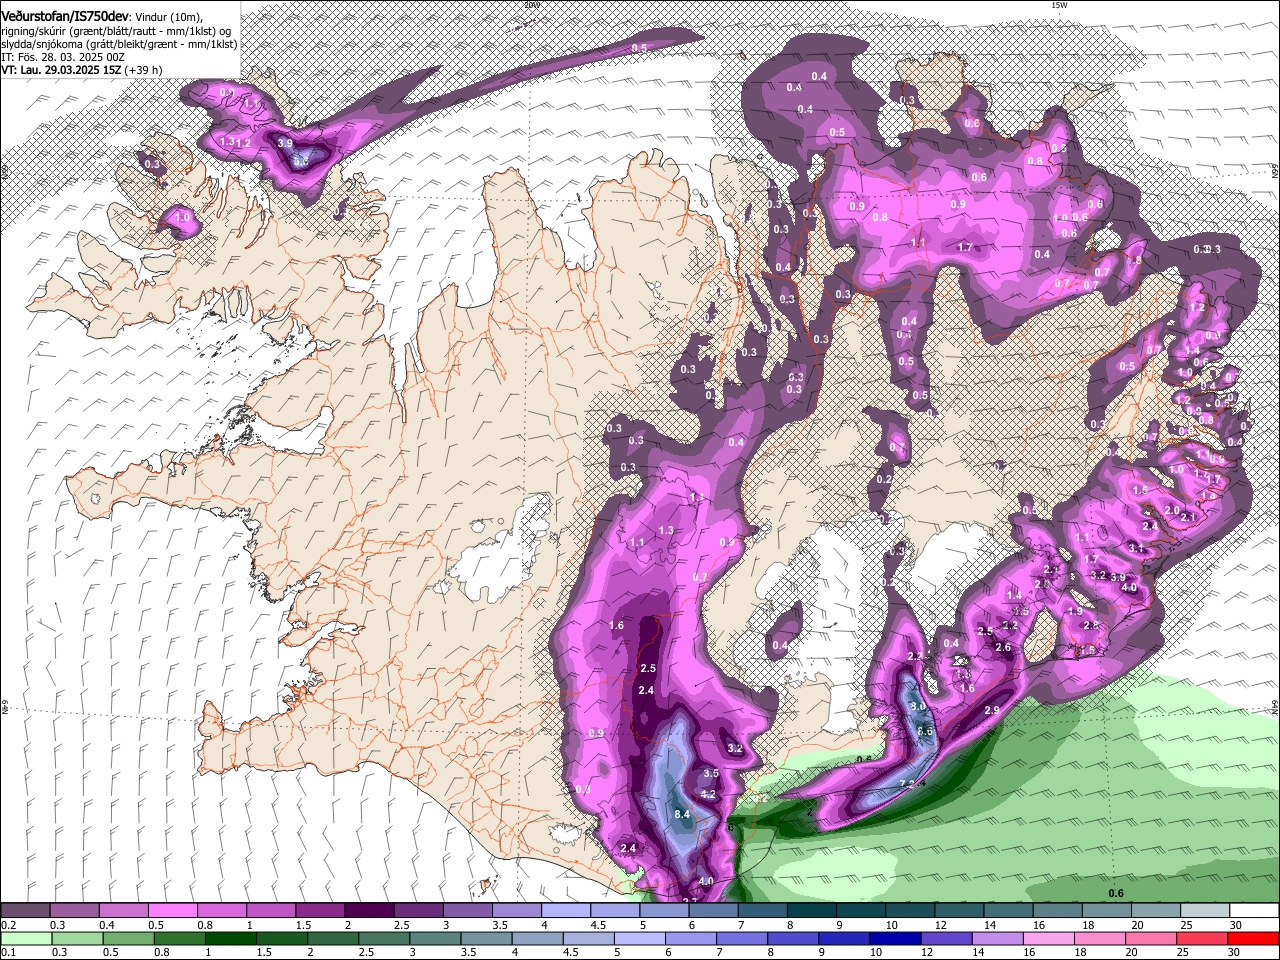Click snow-scale swatch between 0.2 and 0.3
This screenshot has height=960, width=1280.
tap(26, 910)
